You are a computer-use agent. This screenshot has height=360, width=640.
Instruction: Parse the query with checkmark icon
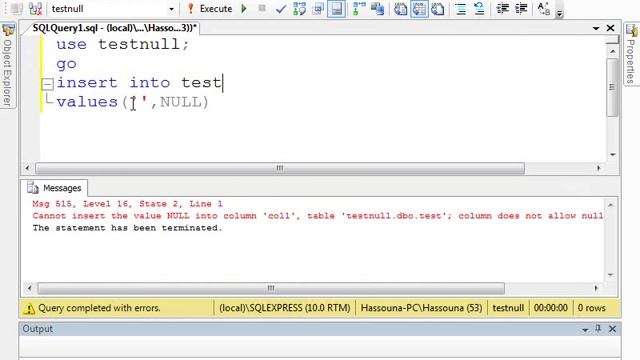[280, 9]
